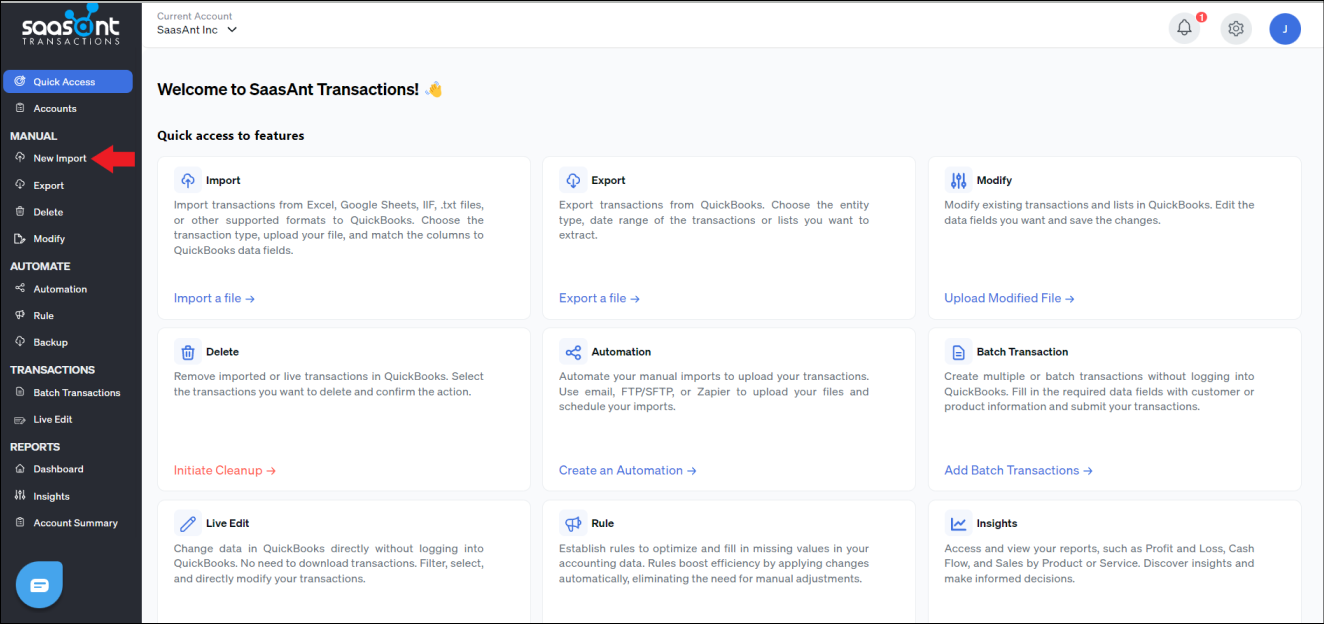Image resolution: width=1324 pixels, height=624 pixels.
Task: Click the Live Edit card title
Action: pyautogui.click(x=228, y=523)
